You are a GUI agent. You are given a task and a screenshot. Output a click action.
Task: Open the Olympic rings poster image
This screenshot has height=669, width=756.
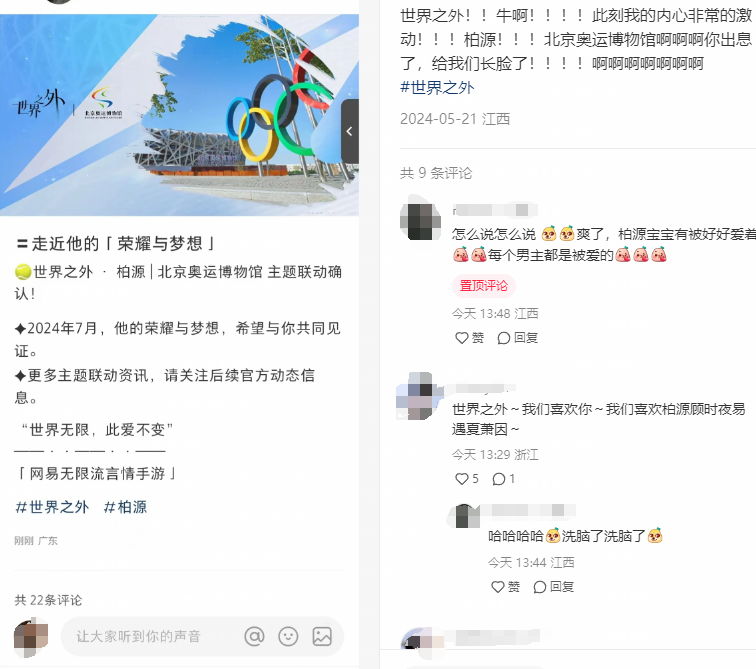pyautogui.click(x=179, y=115)
